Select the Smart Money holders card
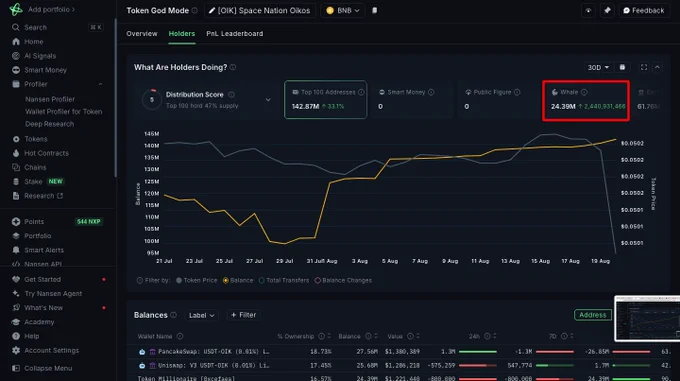The height and width of the screenshot is (381, 680). [x=411, y=99]
